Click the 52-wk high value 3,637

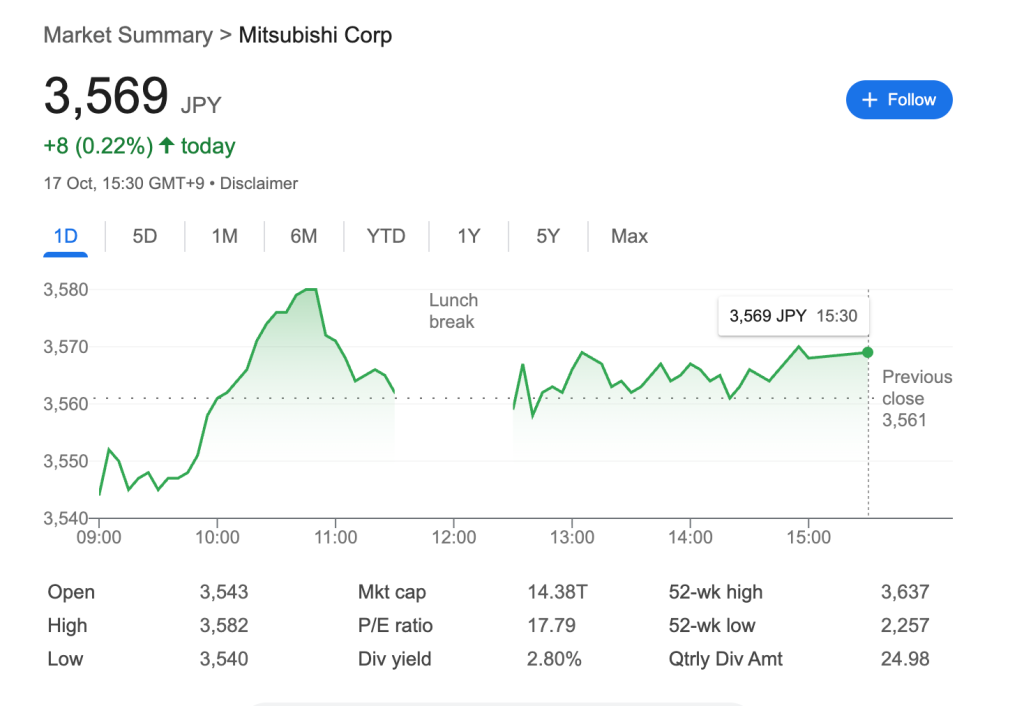point(904,592)
